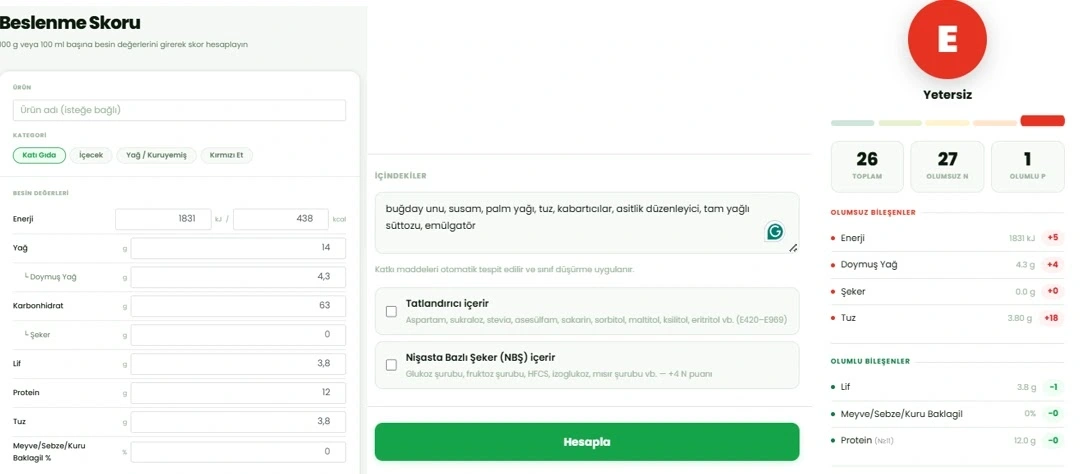Click the Toplam 26 score card
Image resolution: width=1081 pixels, height=474 pixels.
pos(867,166)
